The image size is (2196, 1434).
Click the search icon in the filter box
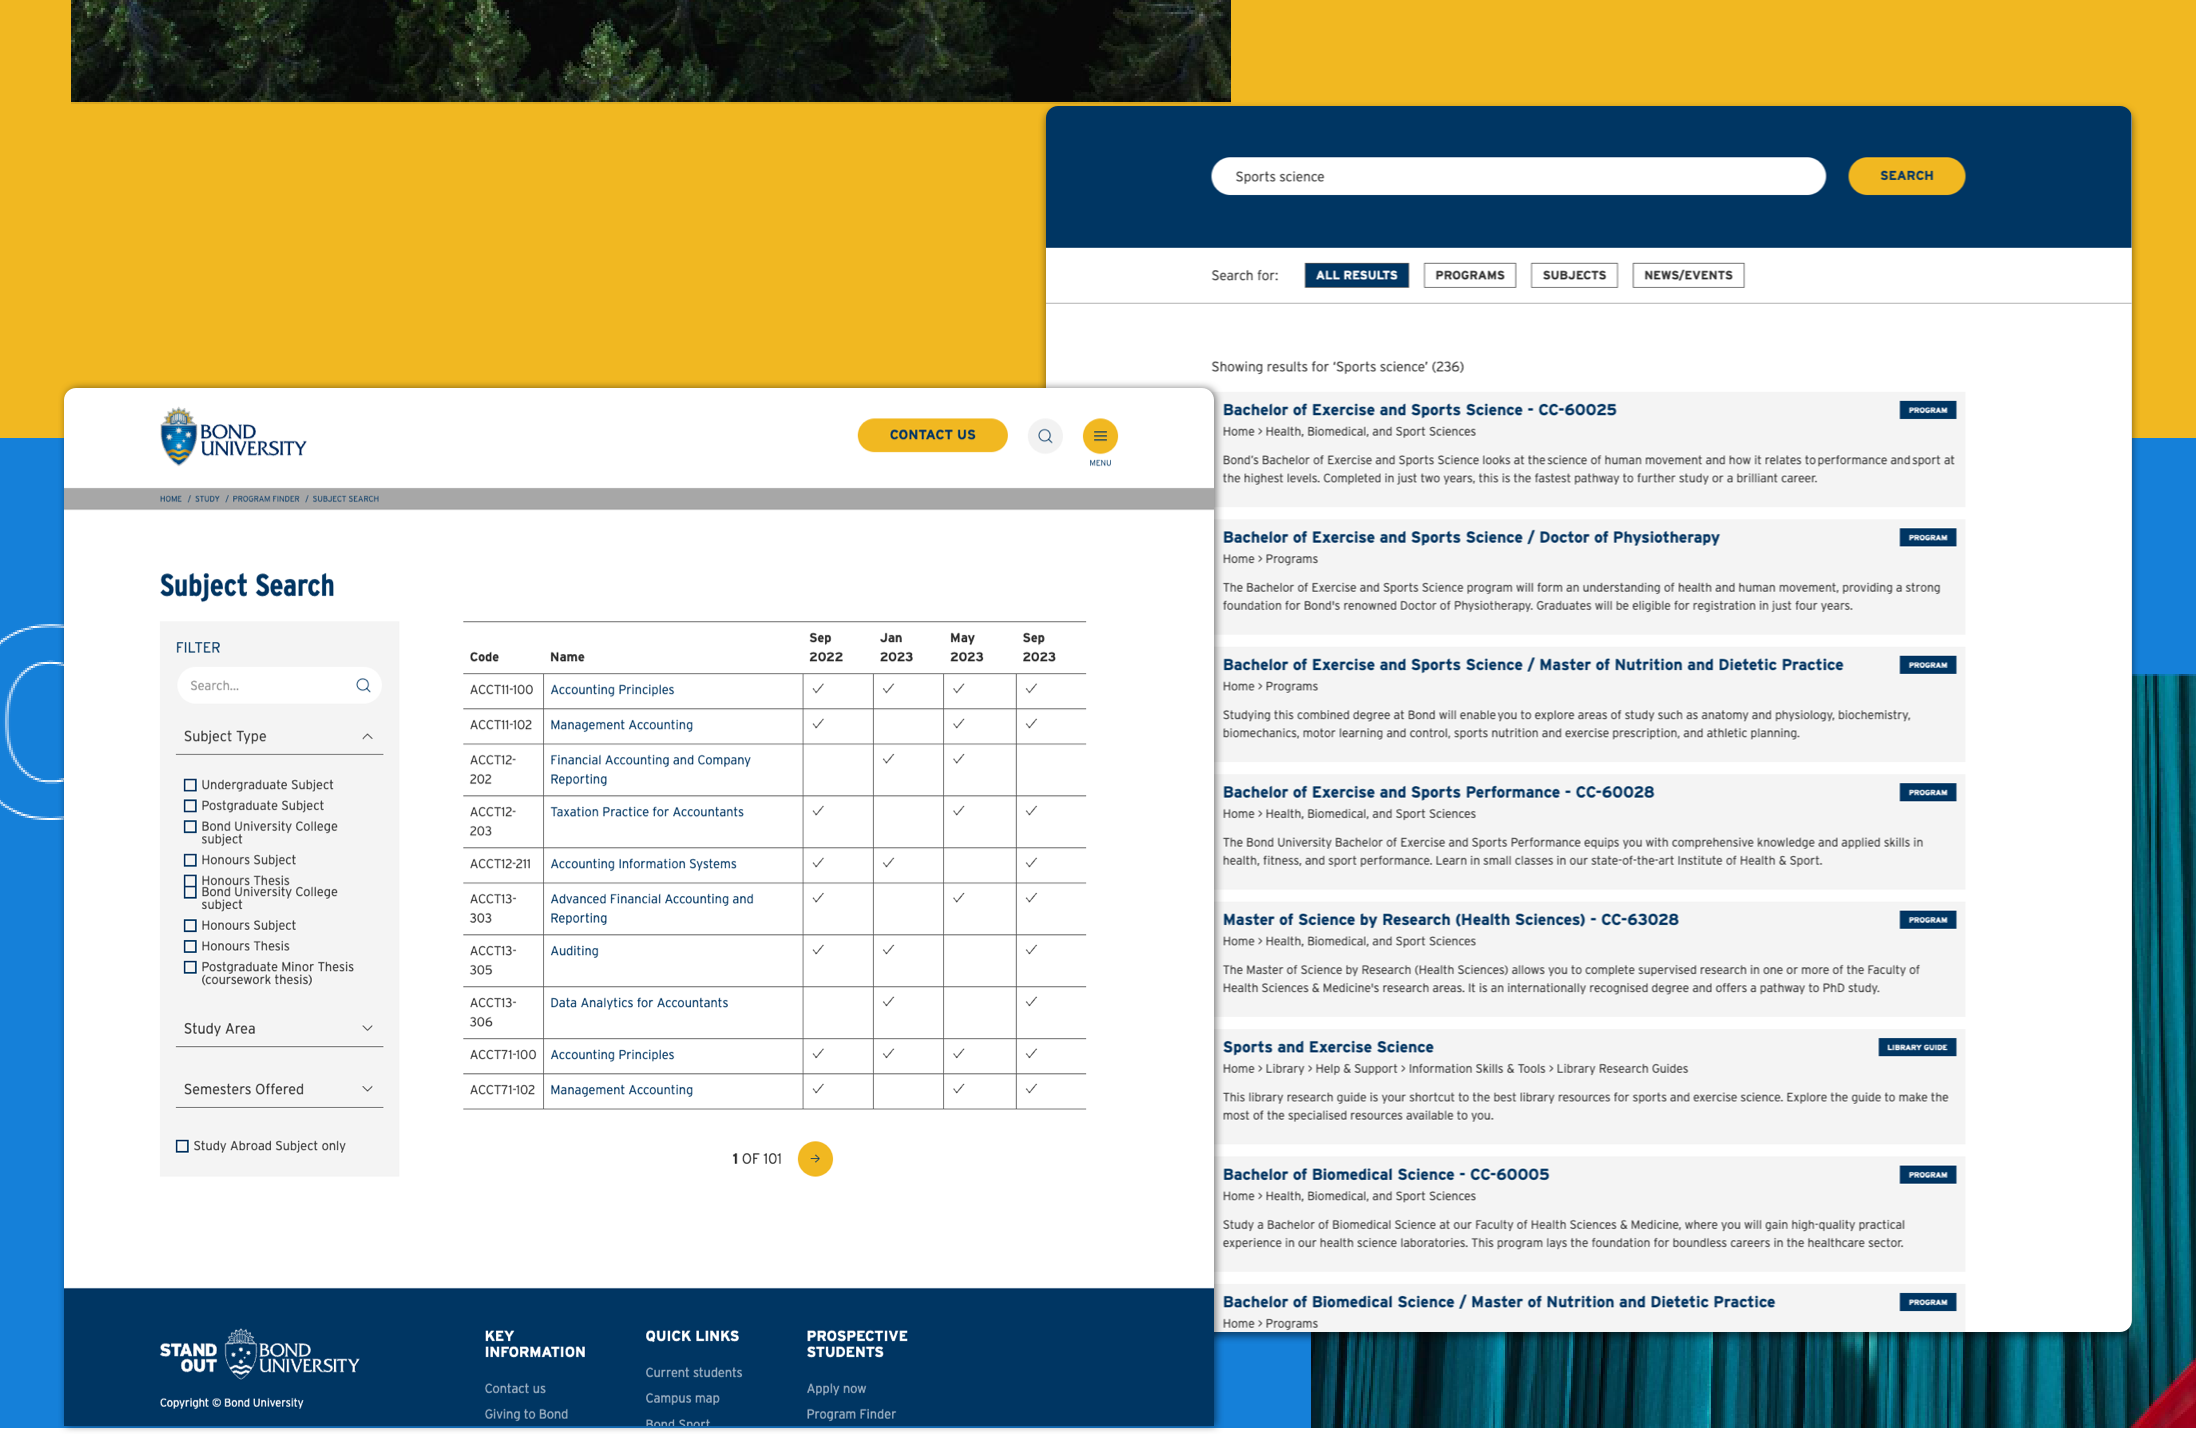(x=363, y=686)
